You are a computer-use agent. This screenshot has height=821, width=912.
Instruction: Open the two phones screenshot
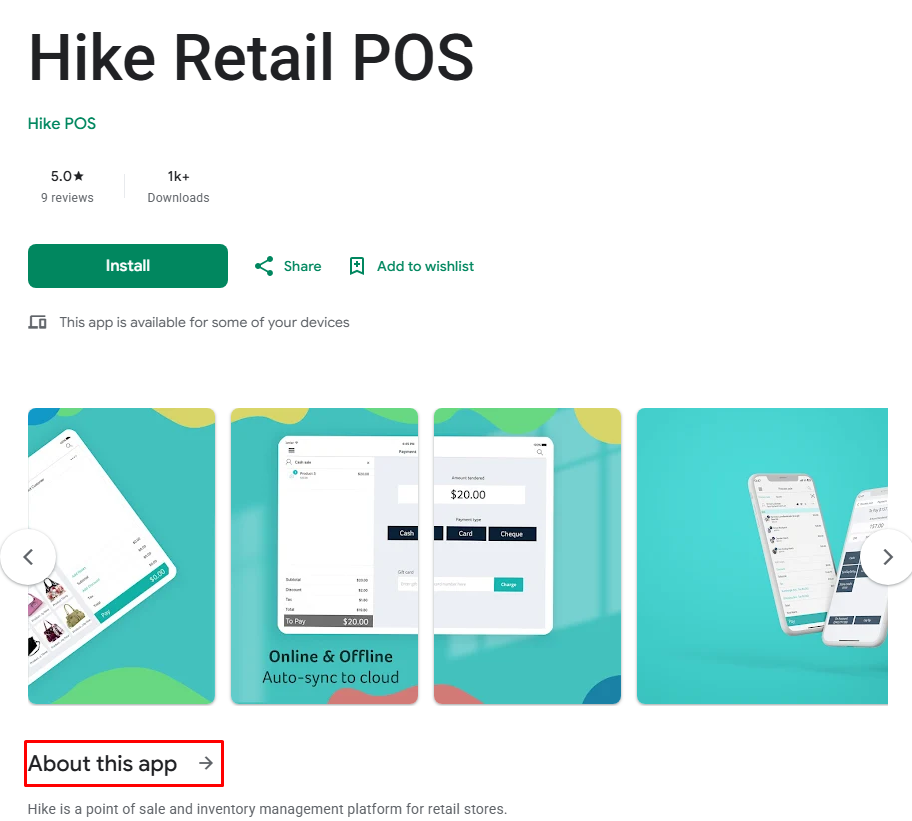click(x=763, y=556)
